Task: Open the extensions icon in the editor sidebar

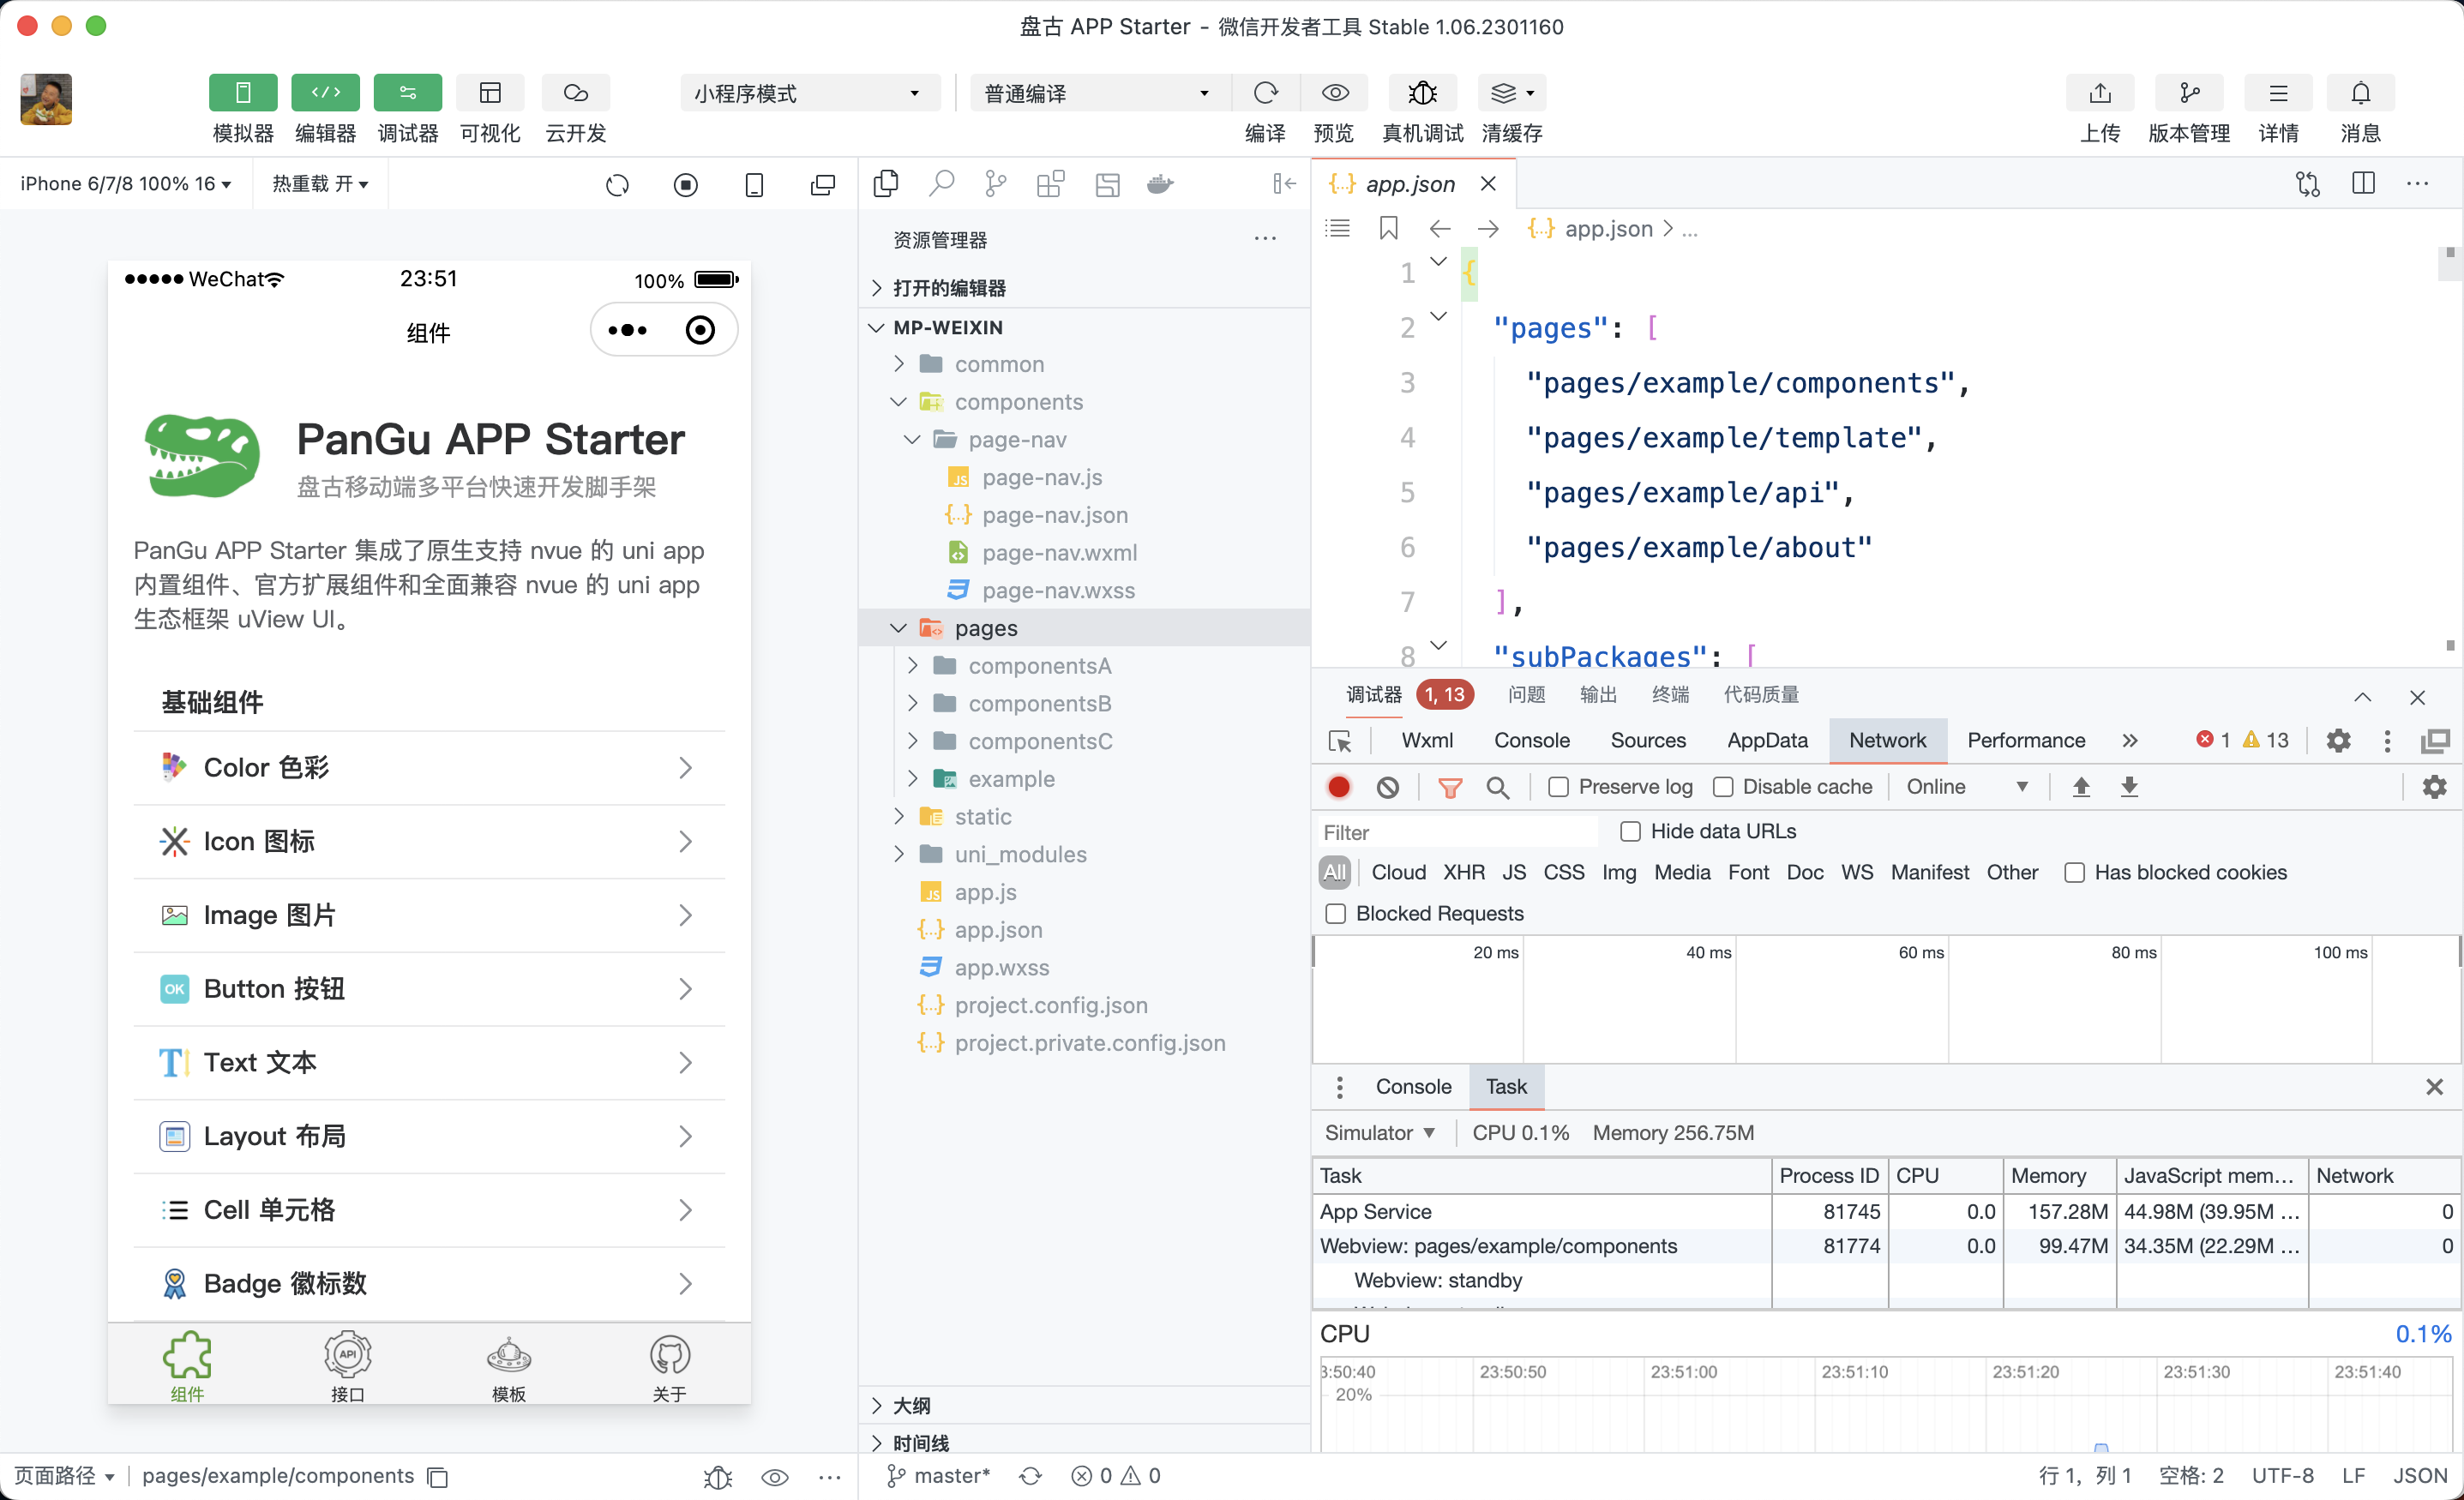Action: coord(1051,184)
